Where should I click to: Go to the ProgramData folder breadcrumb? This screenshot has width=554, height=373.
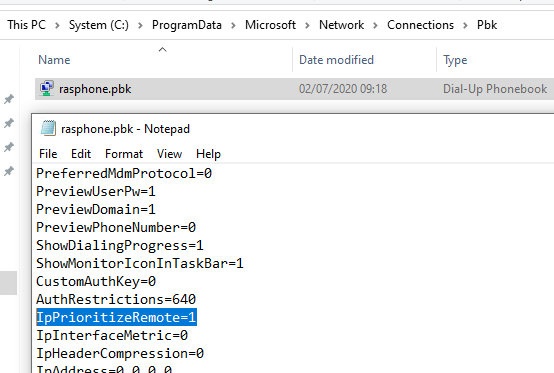click(x=187, y=25)
